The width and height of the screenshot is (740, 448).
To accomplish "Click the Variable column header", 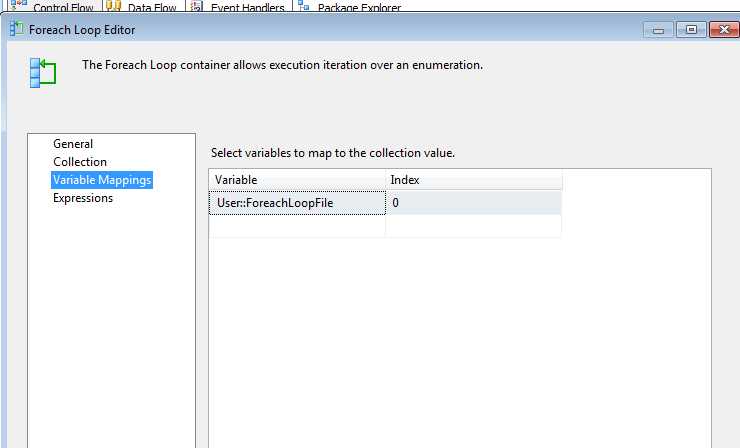I will (297, 180).
